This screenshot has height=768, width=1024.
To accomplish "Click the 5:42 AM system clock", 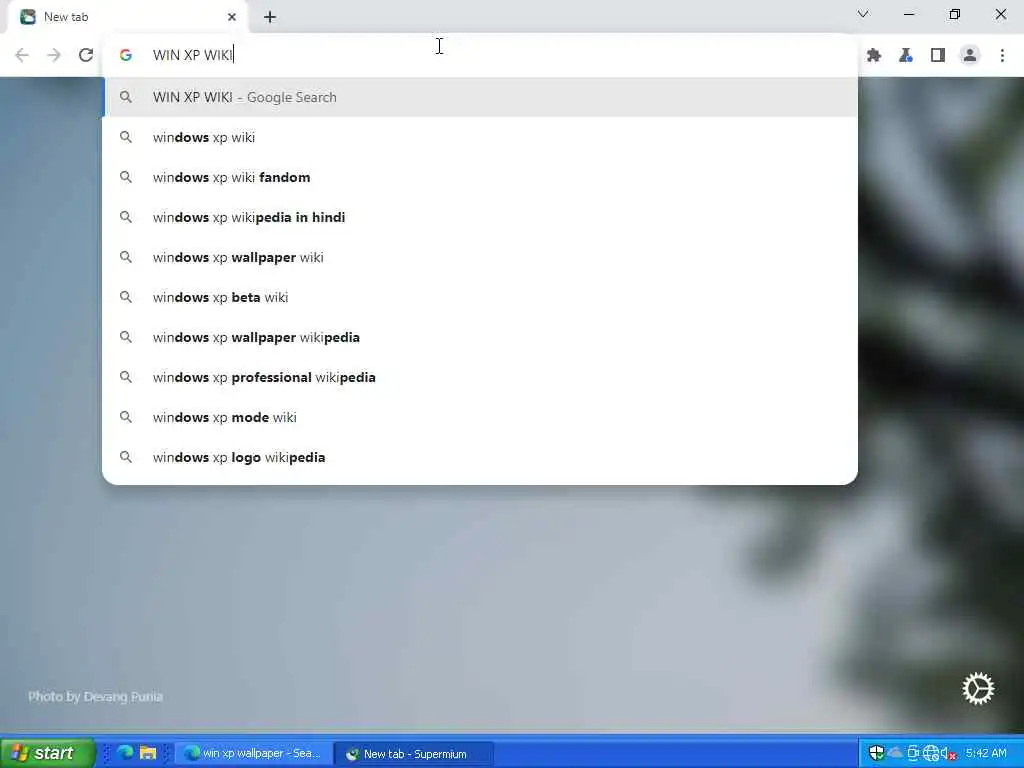I will pyautogui.click(x=986, y=753).
